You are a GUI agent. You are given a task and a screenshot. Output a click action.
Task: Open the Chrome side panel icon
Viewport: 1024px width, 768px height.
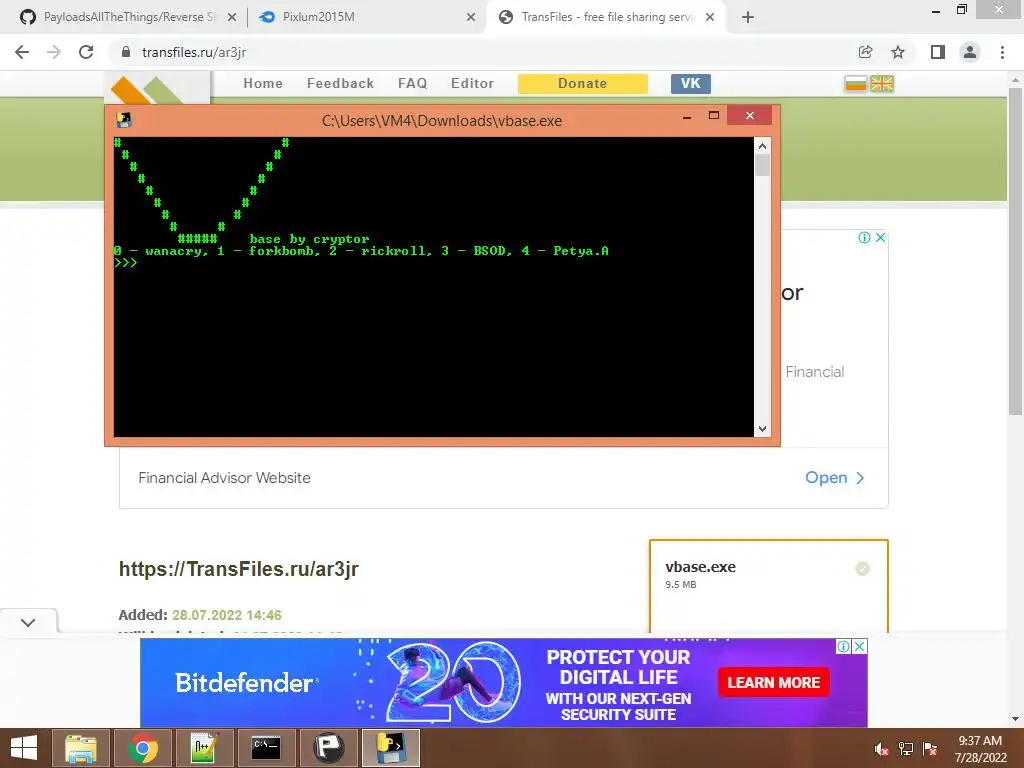[x=938, y=52]
